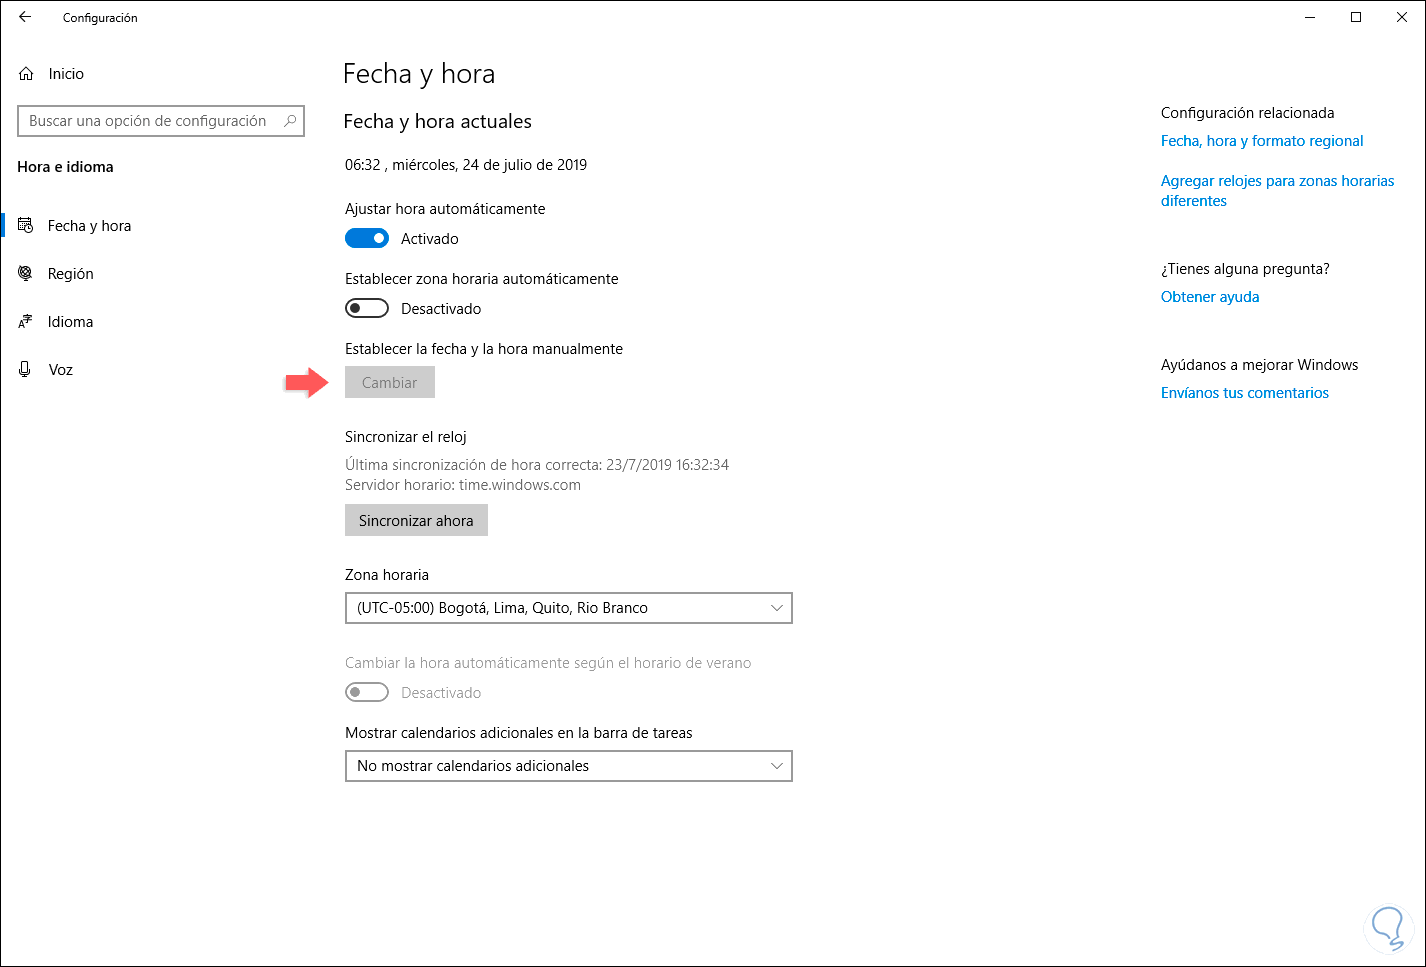Click the Buscar una opción search field
Image resolution: width=1426 pixels, height=967 pixels.
[x=150, y=121]
